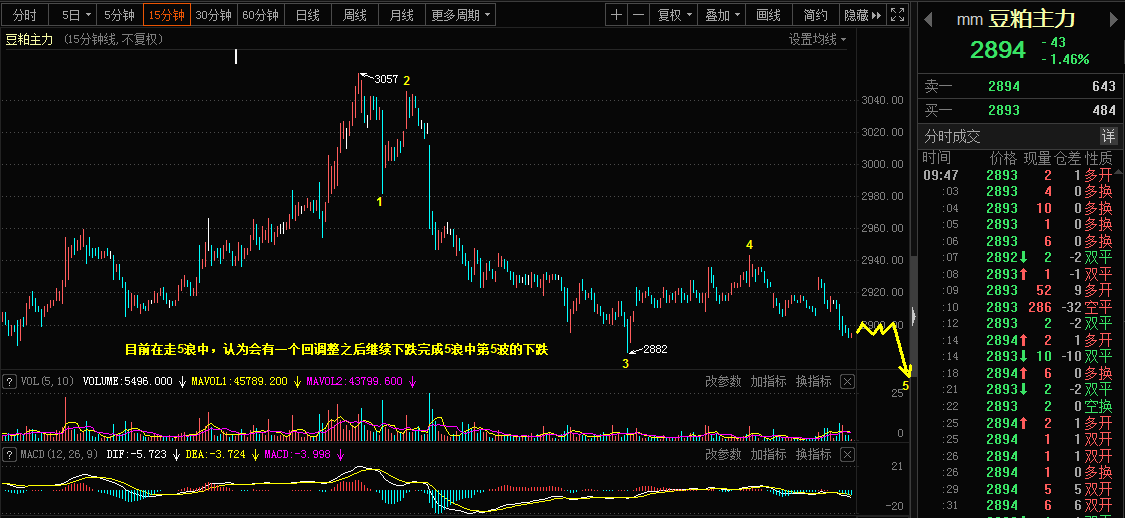Open help for MACD indicator
Image resolution: width=1125 pixels, height=518 pixels.
click(x=9, y=454)
